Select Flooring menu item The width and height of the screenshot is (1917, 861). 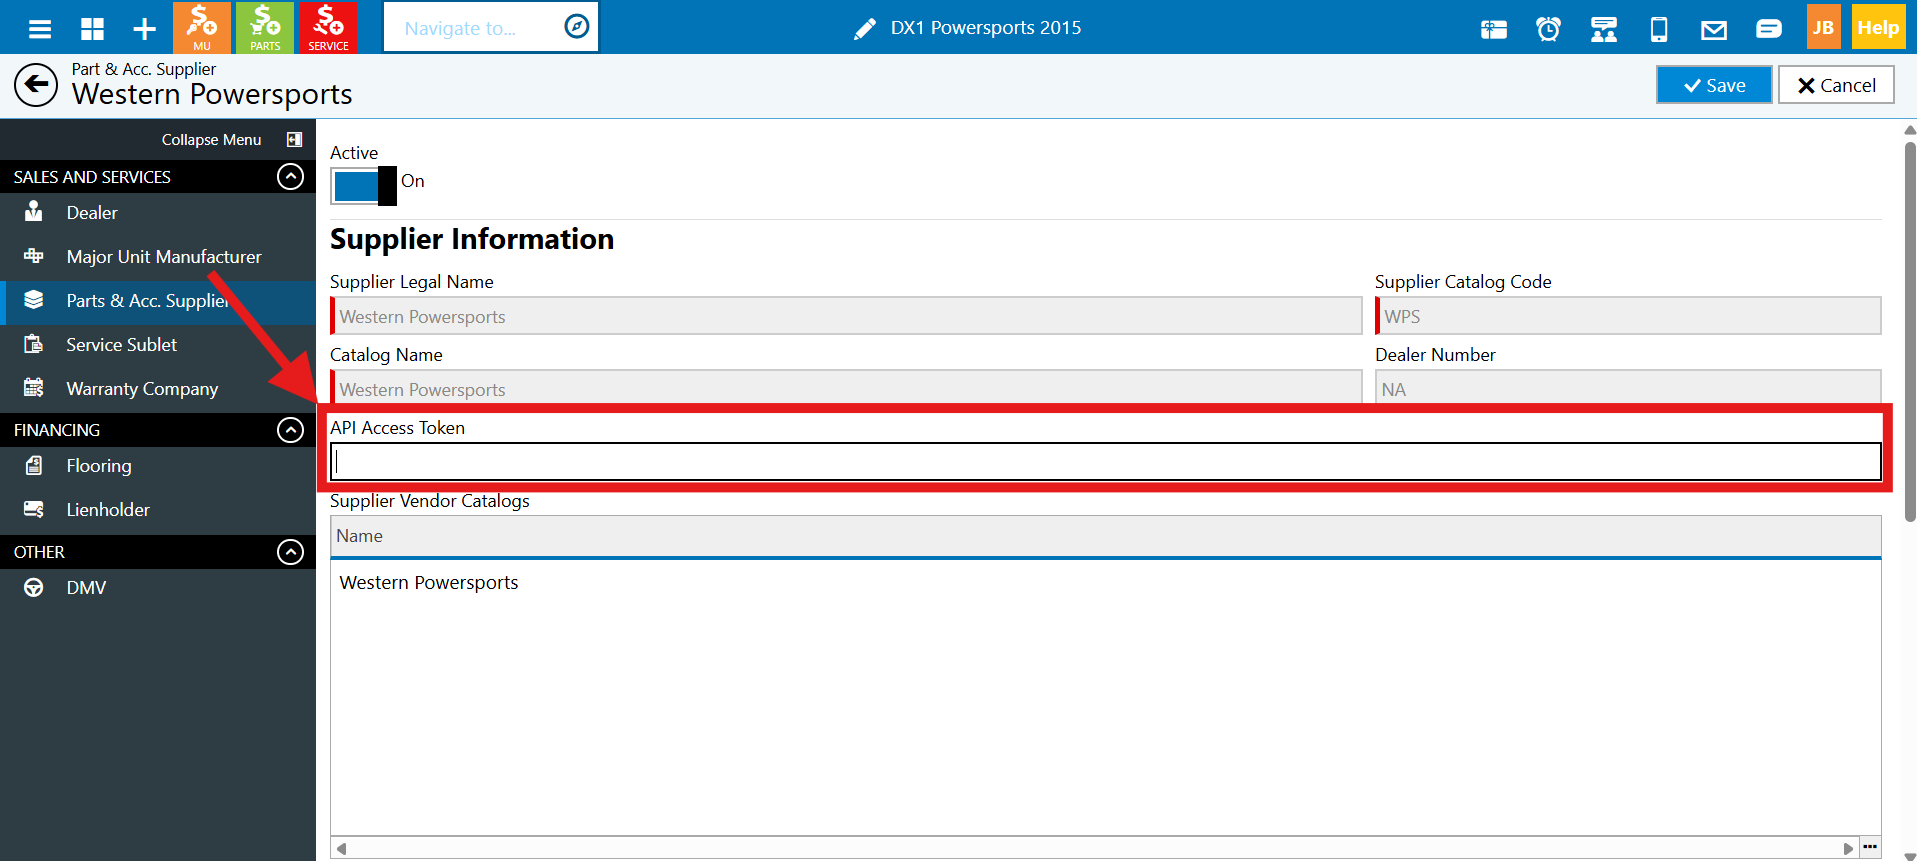[x=158, y=465]
